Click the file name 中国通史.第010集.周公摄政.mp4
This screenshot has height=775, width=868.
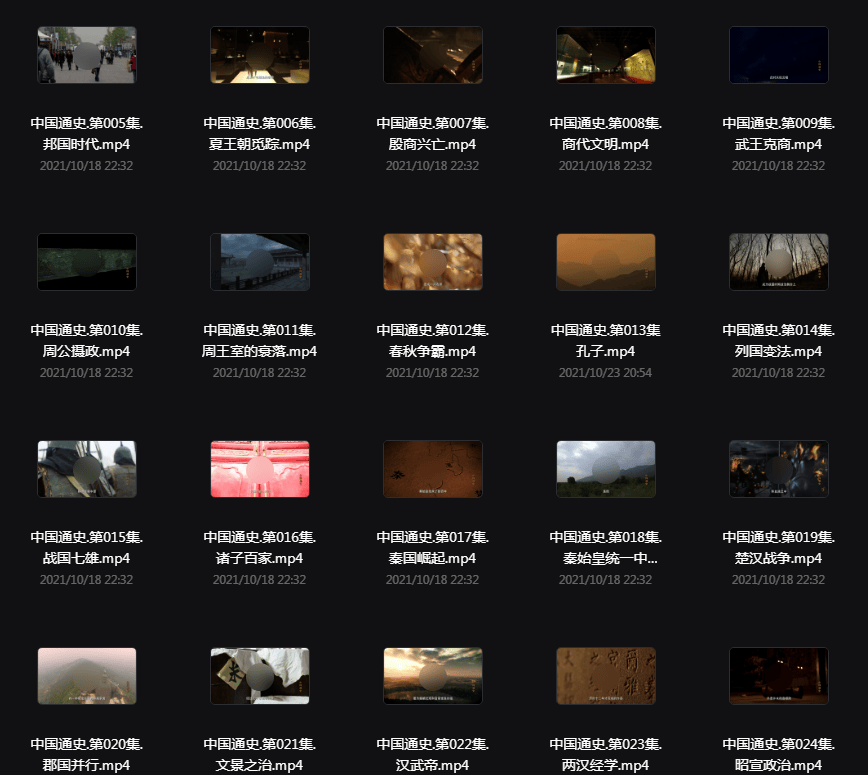point(87,341)
